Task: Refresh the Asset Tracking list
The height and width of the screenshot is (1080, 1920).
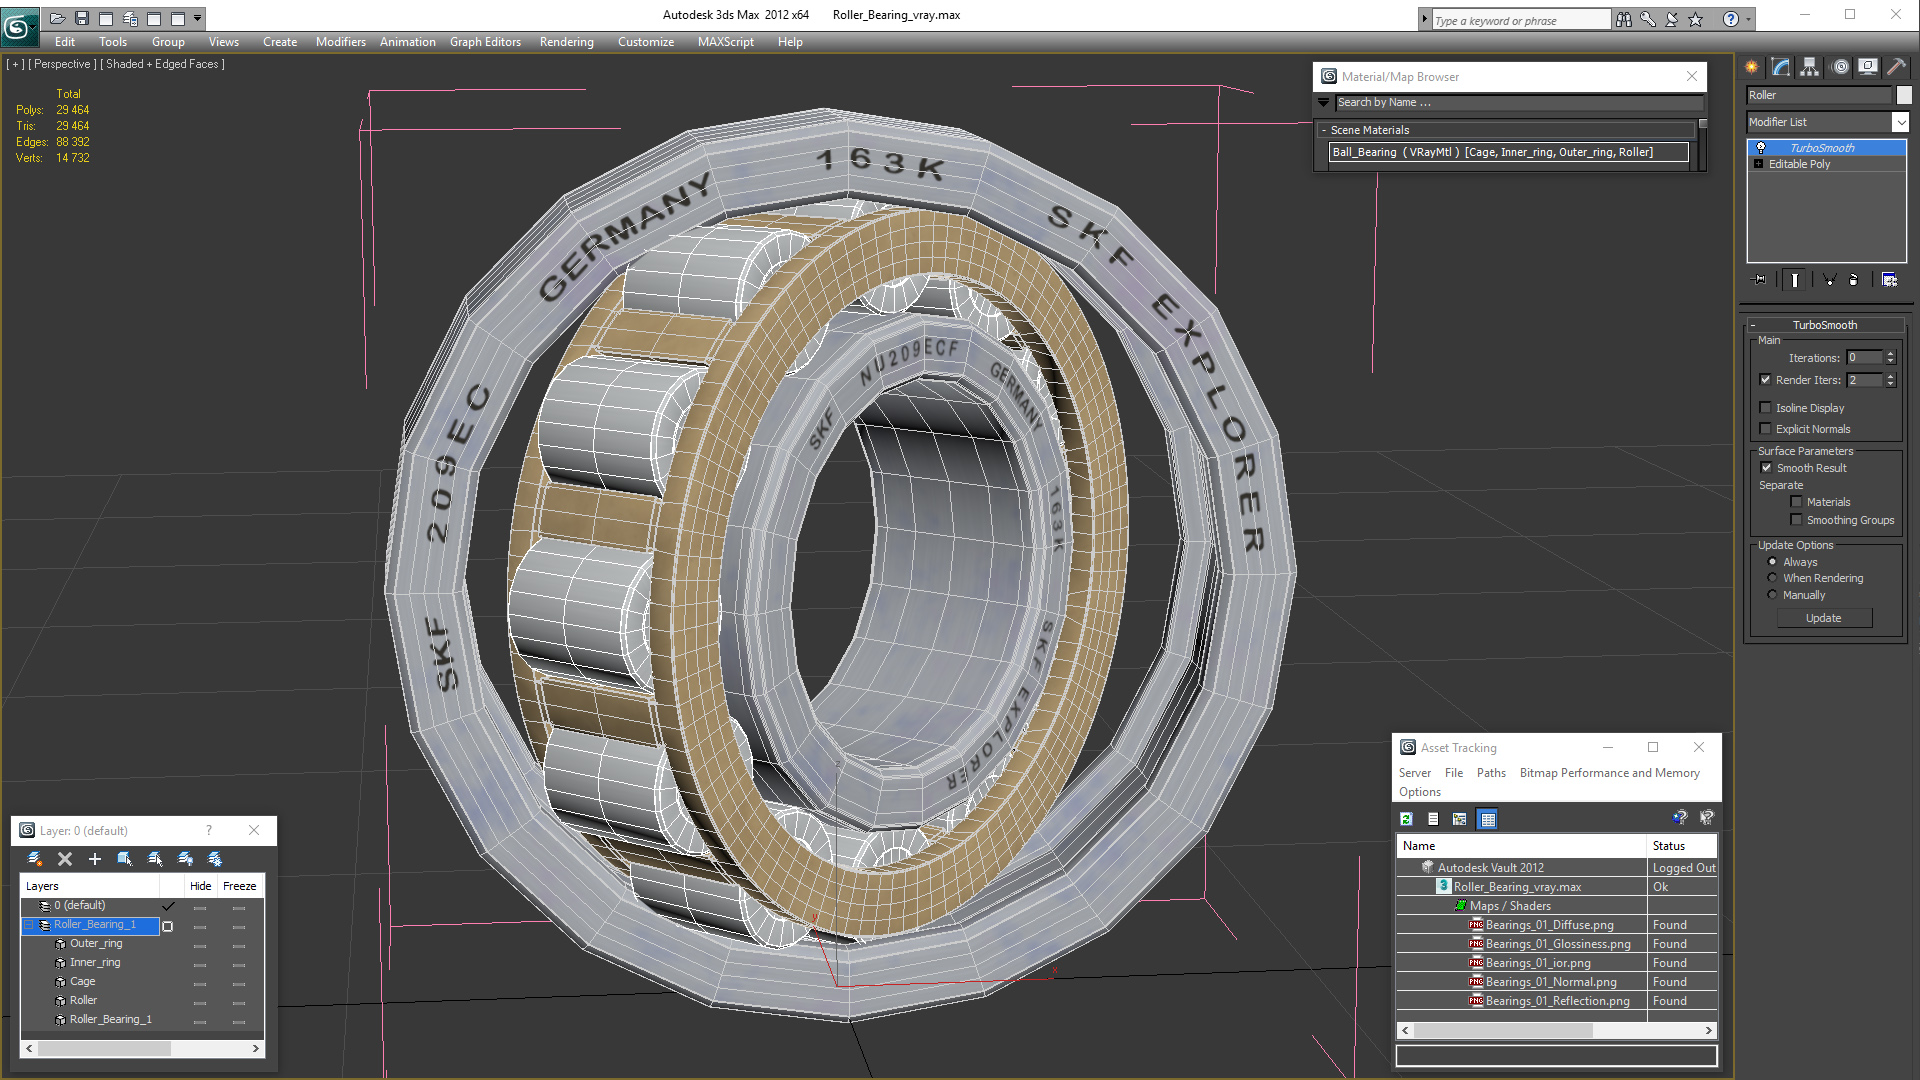Action: coord(1406,819)
